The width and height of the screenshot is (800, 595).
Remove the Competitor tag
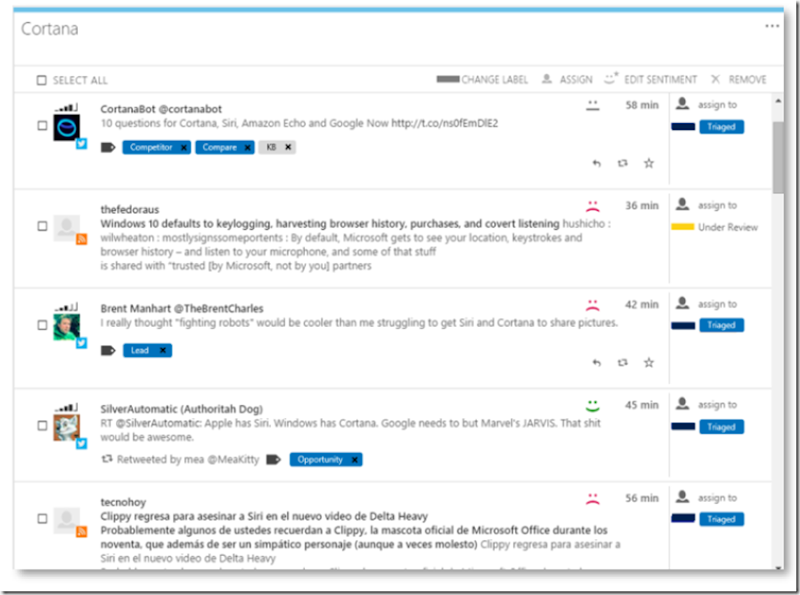(x=184, y=147)
